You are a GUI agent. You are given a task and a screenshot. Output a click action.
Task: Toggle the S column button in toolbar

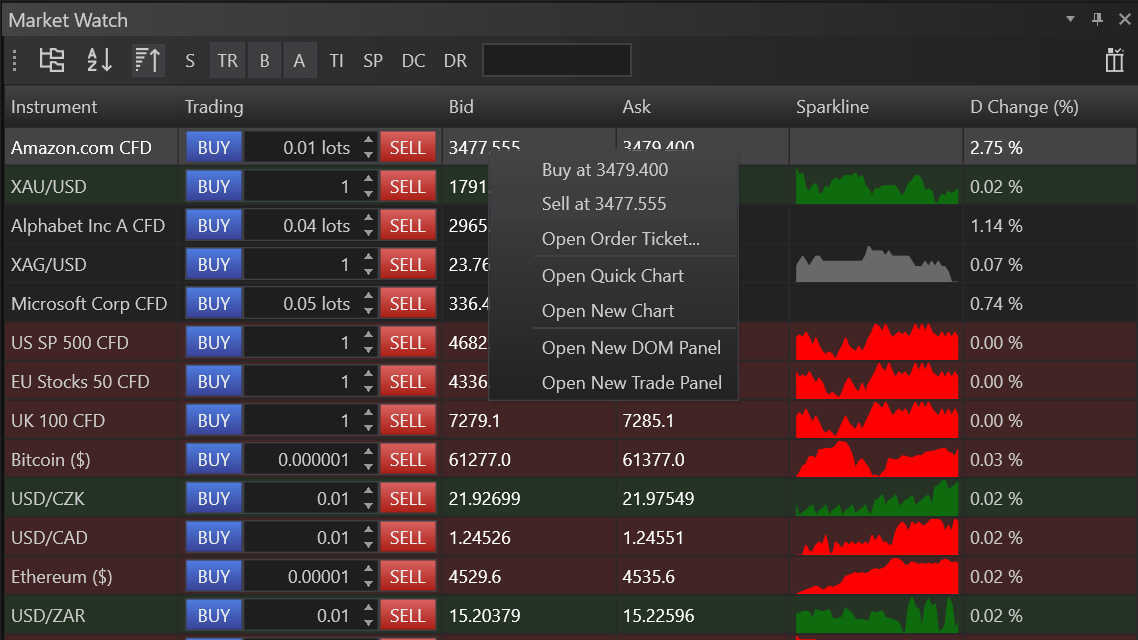[190, 60]
